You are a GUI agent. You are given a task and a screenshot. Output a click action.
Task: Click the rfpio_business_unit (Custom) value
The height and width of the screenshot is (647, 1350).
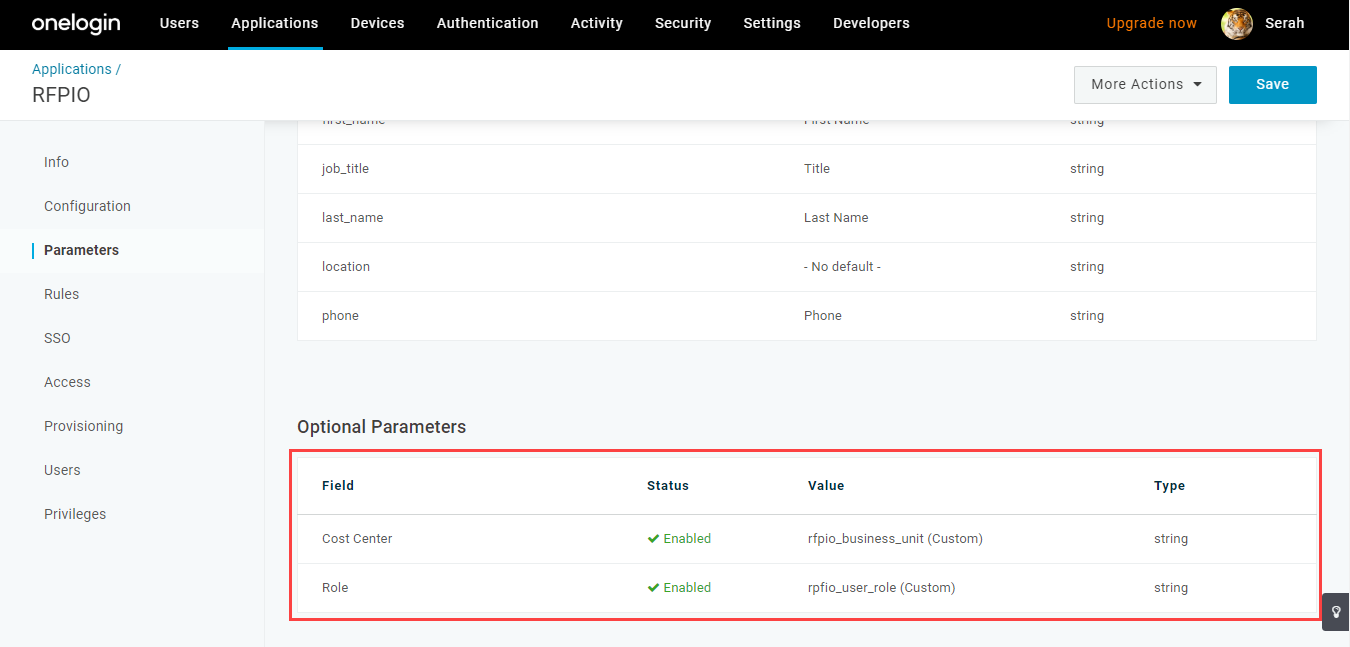click(x=895, y=539)
